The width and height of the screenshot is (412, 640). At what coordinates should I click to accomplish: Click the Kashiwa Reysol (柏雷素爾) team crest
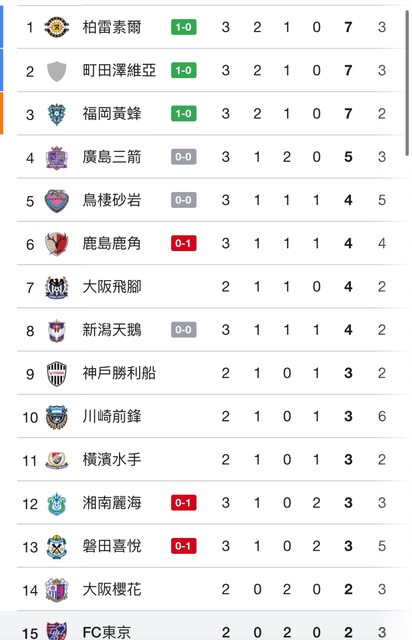coord(56,27)
